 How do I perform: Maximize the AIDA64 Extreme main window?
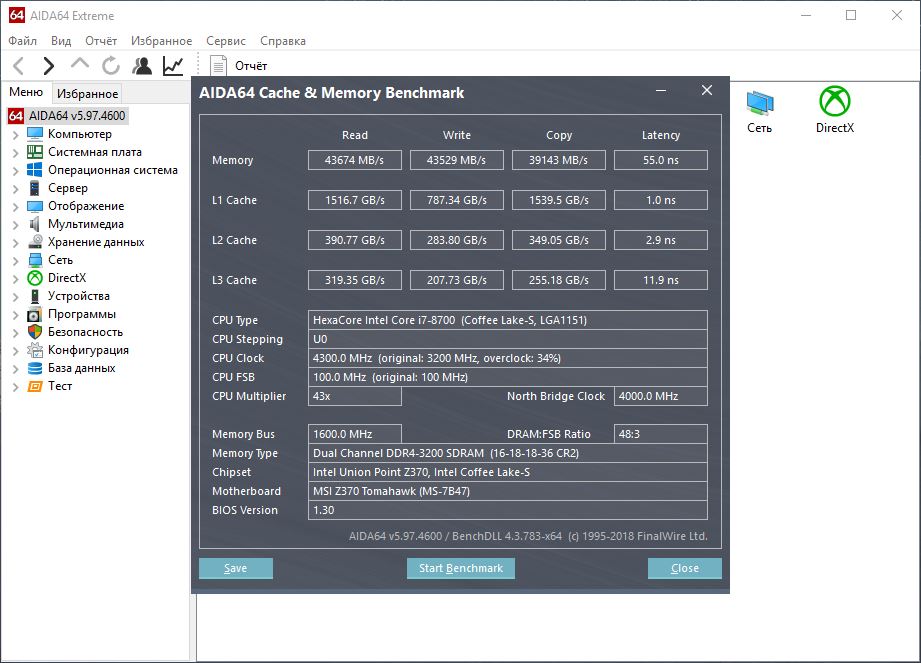click(851, 15)
